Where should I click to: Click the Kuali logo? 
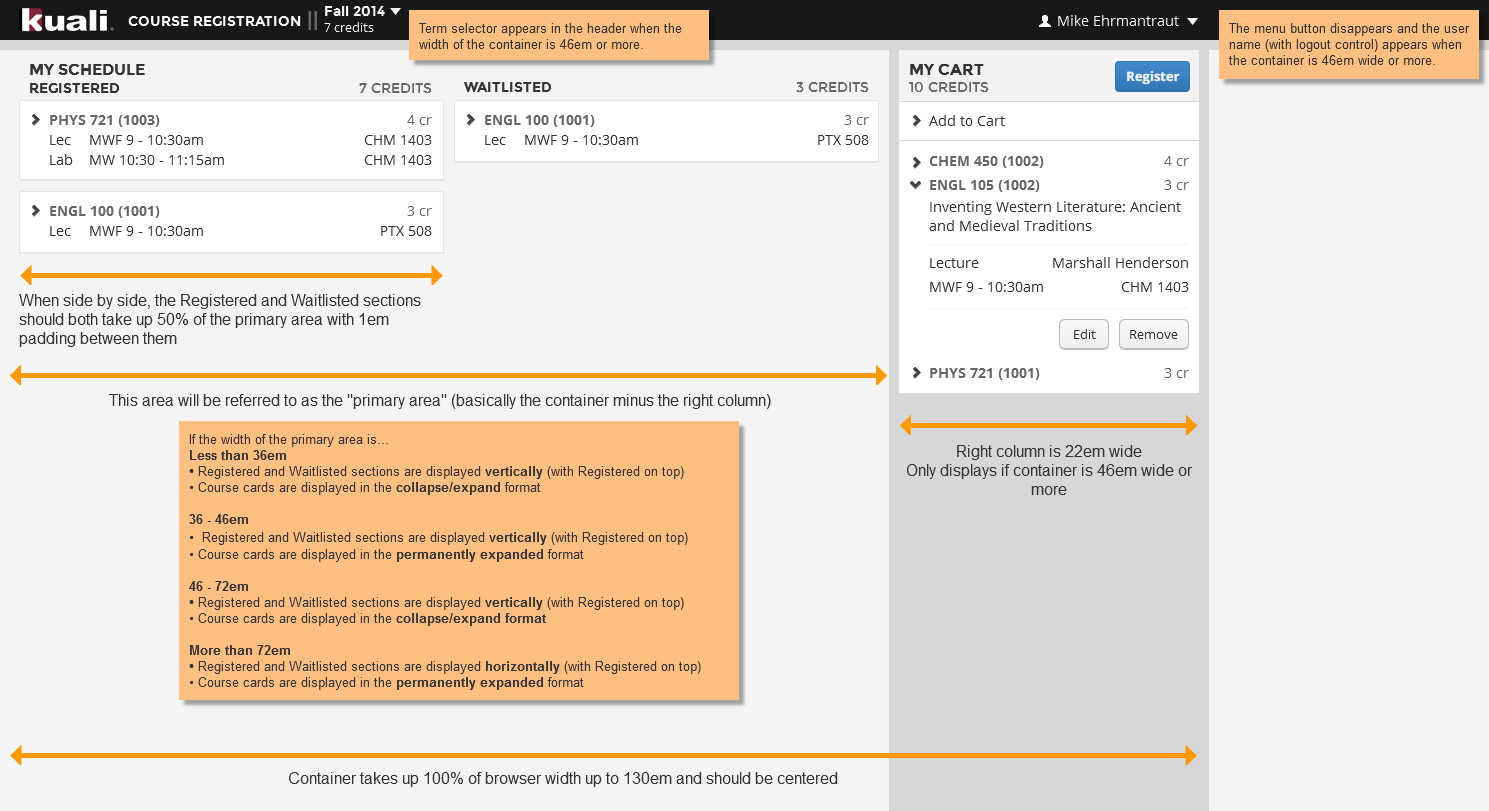coord(68,20)
